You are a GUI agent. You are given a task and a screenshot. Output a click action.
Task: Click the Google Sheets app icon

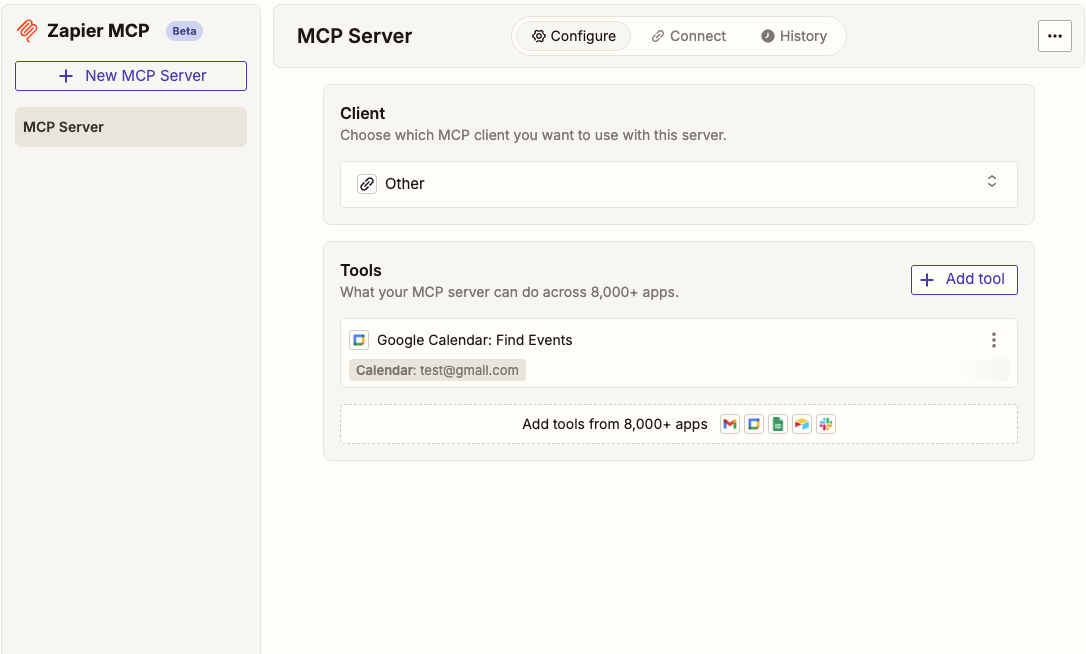click(x=778, y=424)
